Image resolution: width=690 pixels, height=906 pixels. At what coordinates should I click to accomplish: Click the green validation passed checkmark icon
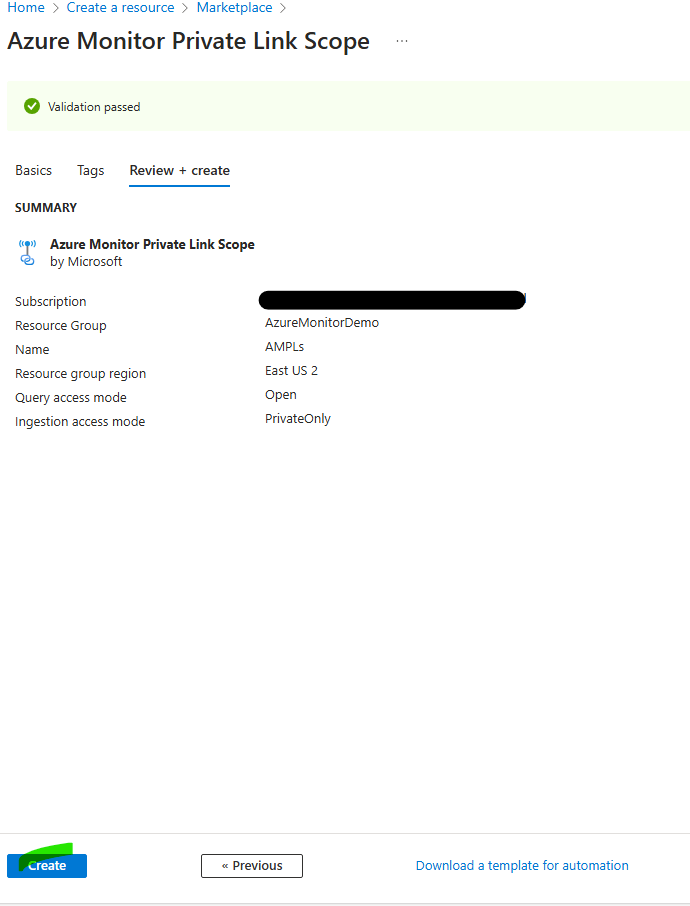coord(32,106)
